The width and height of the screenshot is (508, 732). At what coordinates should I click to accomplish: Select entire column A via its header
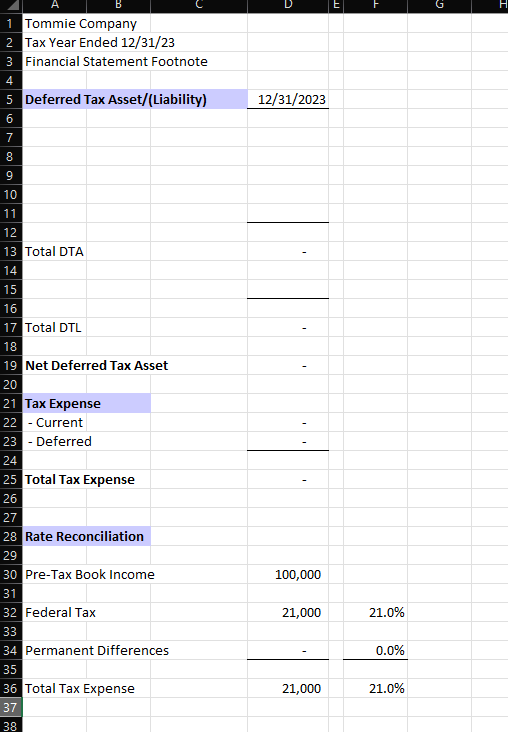coord(55,6)
